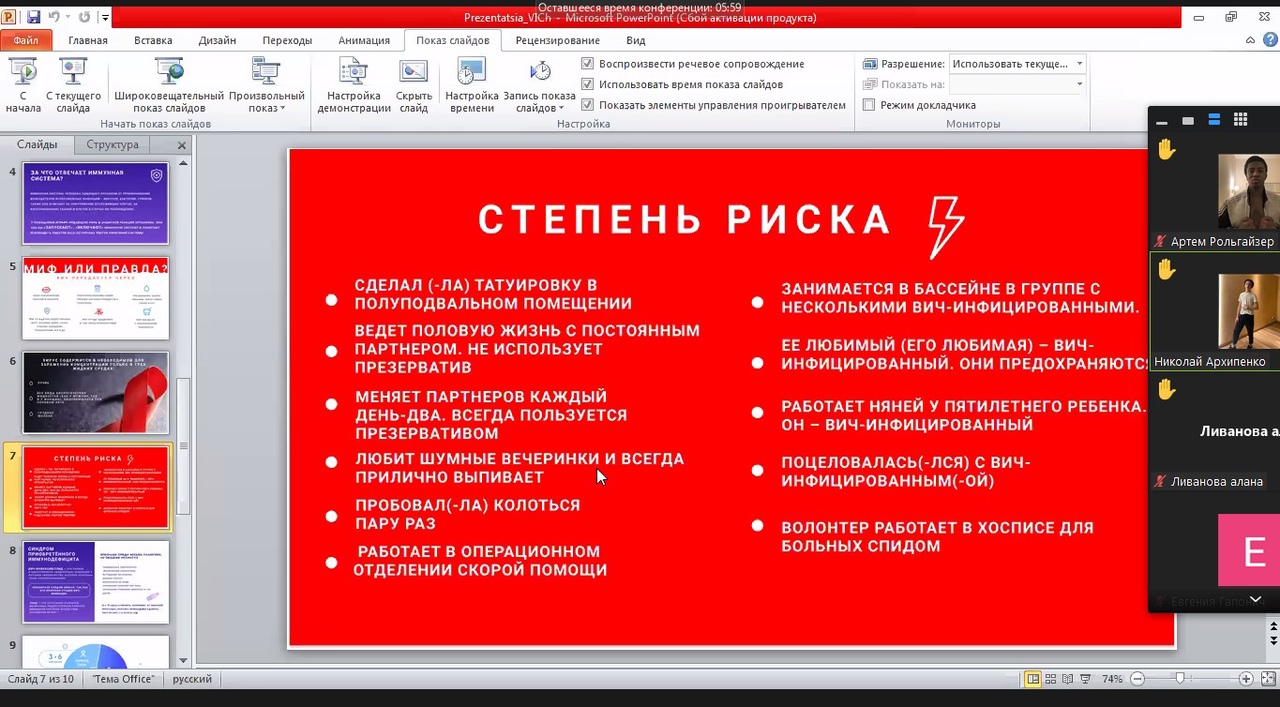Start slideshow from current slide
The width and height of the screenshot is (1280, 707).
click(73, 86)
